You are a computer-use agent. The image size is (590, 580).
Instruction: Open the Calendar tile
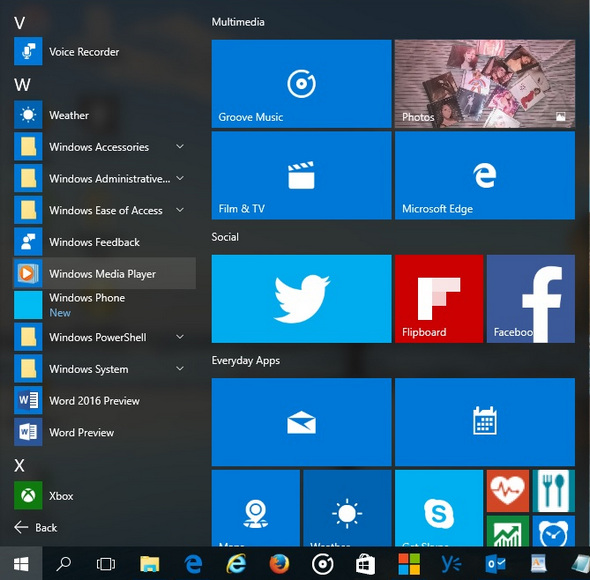[x=485, y=422]
